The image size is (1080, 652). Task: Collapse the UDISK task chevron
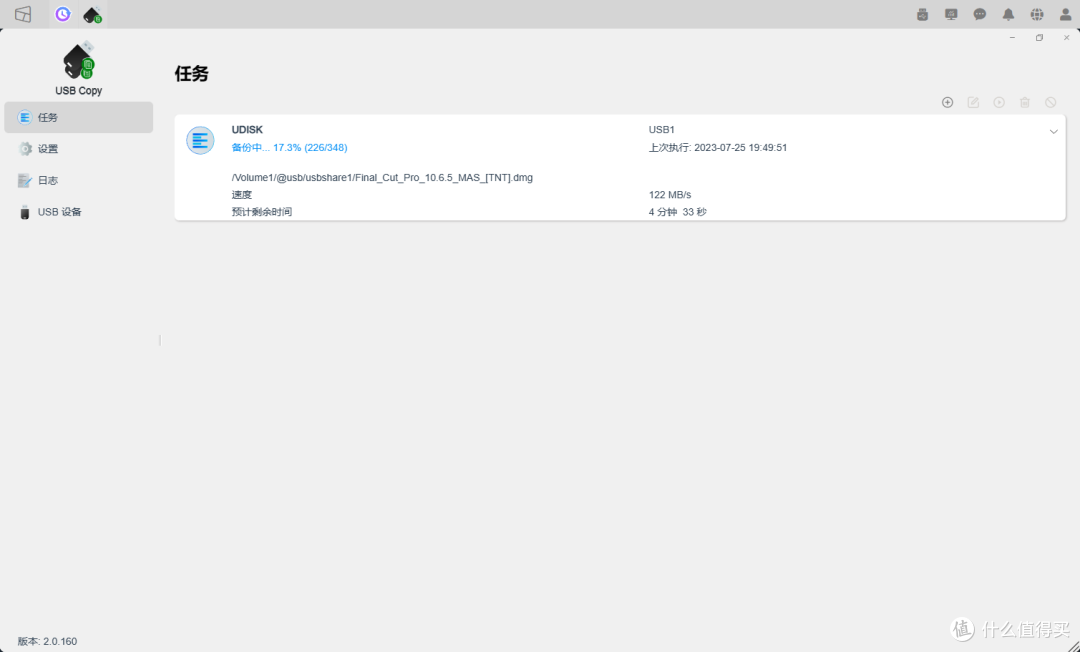(x=1053, y=132)
